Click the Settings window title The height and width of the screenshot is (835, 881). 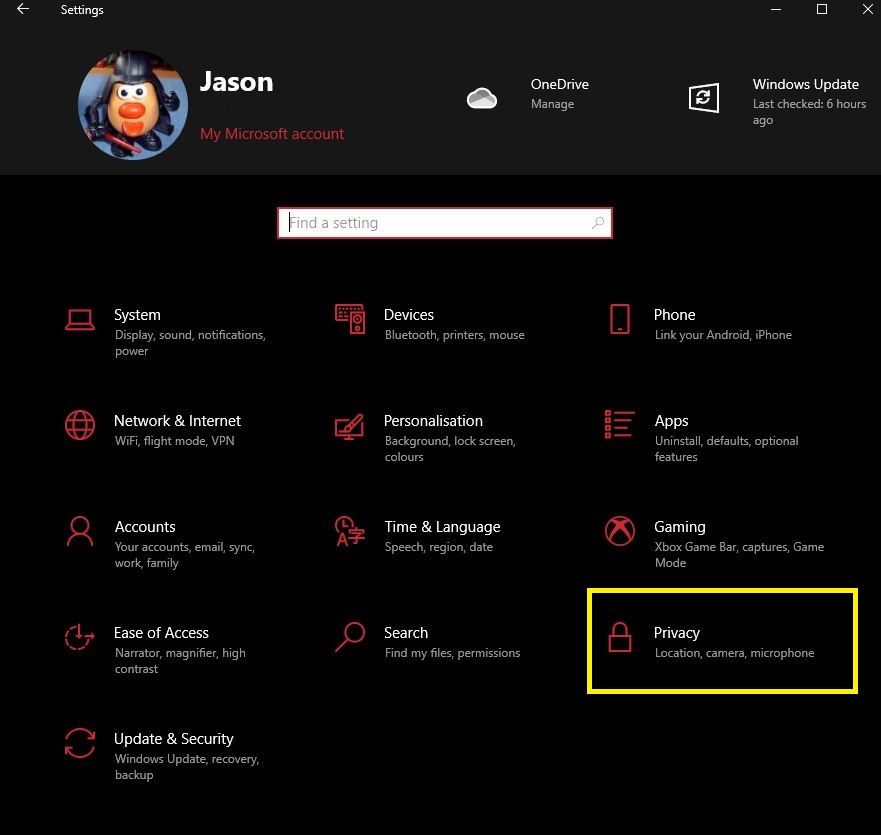(82, 10)
